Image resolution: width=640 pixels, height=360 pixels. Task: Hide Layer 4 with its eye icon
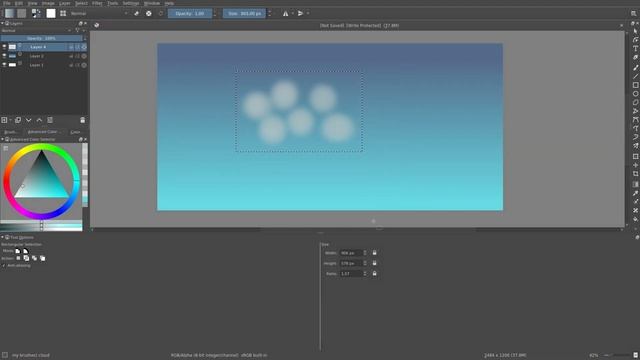(x=4, y=47)
